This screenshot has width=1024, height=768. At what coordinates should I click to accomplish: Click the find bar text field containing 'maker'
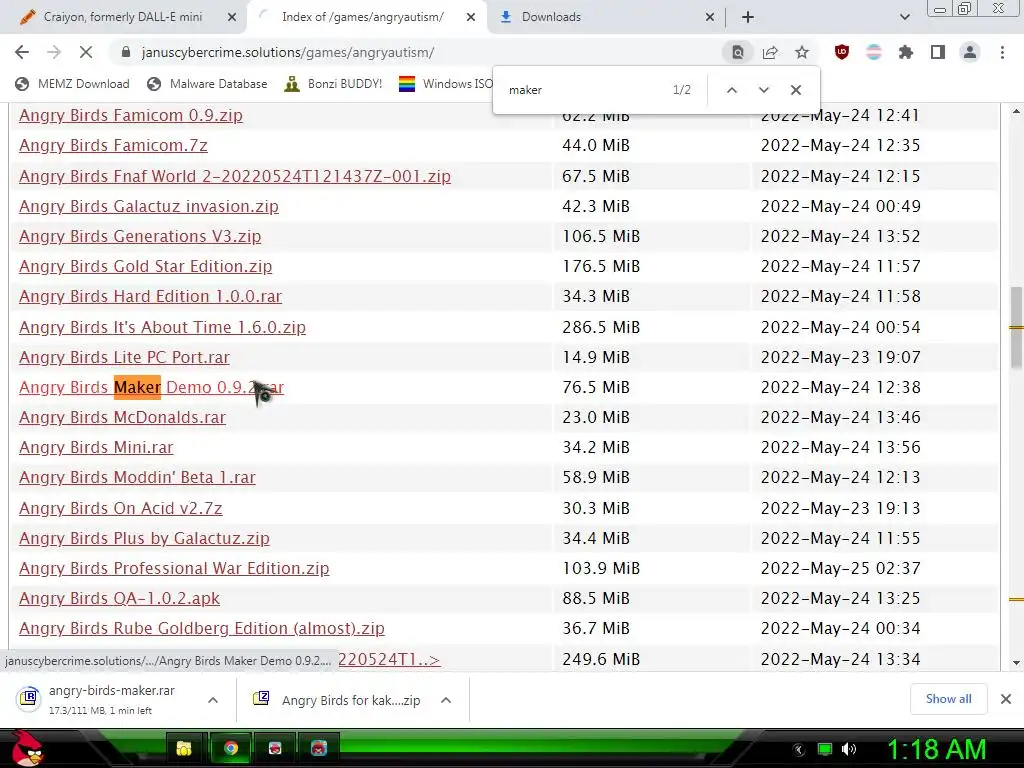(584, 90)
